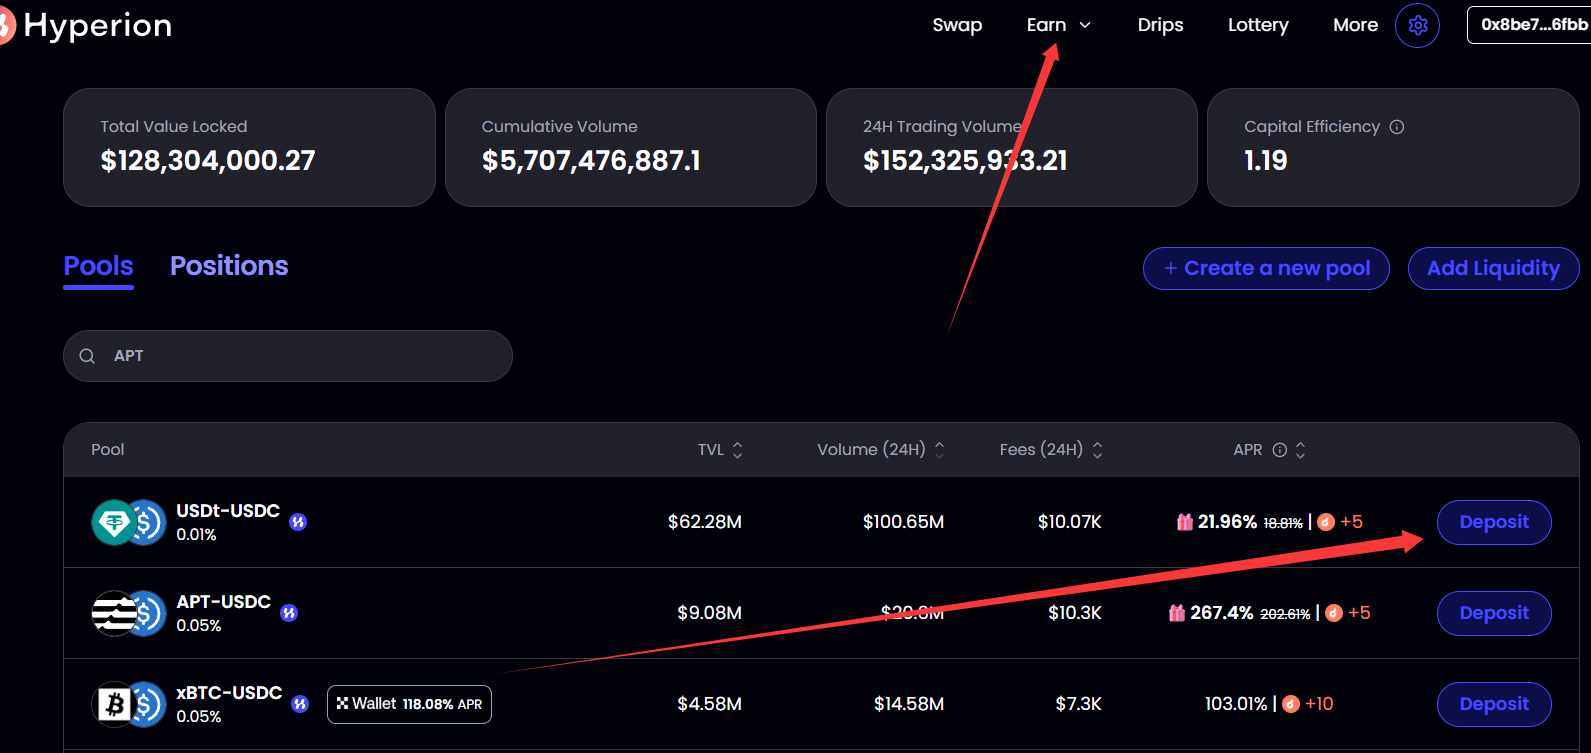Click the 103.01% APR value
The width and height of the screenshot is (1591, 753).
pos(1236,704)
